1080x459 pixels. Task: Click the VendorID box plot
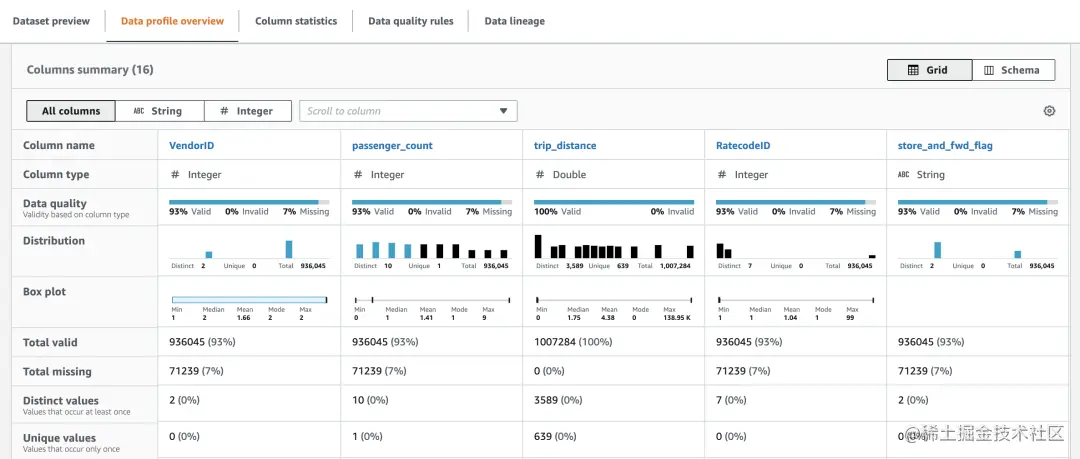(x=249, y=300)
